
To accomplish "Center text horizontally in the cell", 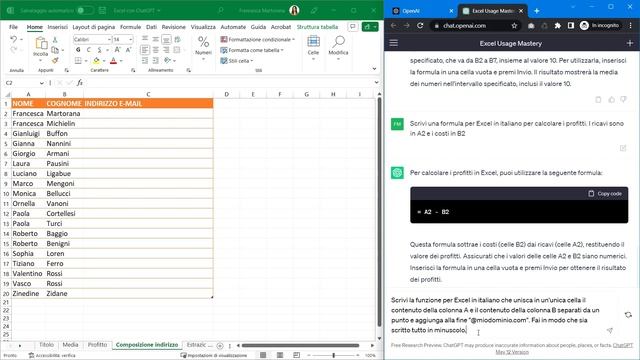I will click(156, 50).
